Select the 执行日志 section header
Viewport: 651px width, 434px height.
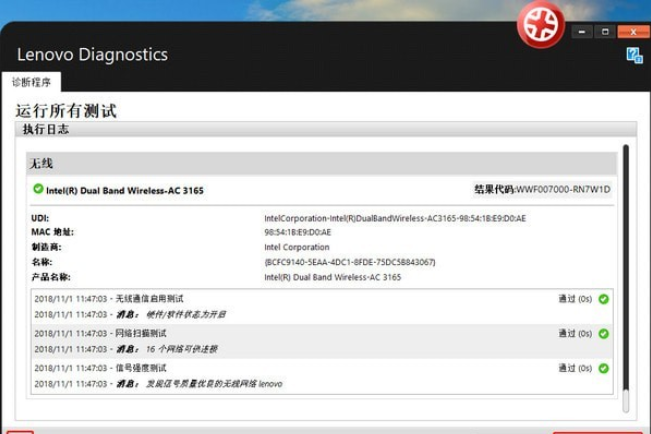(x=326, y=129)
